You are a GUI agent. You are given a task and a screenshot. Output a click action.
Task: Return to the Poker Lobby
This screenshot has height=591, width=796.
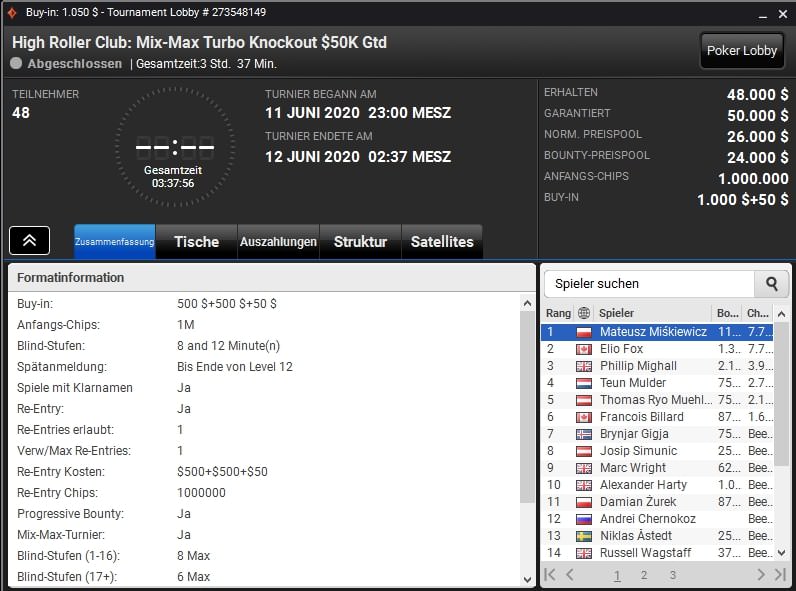pyautogui.click(x=741, y=51)
